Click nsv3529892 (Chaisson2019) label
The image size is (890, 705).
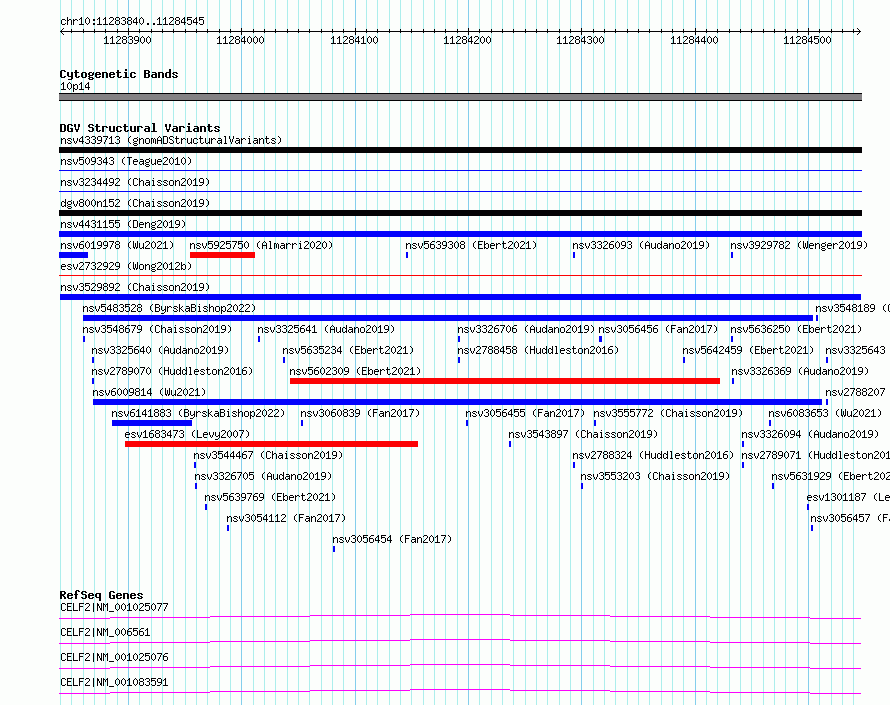(135, 287)
